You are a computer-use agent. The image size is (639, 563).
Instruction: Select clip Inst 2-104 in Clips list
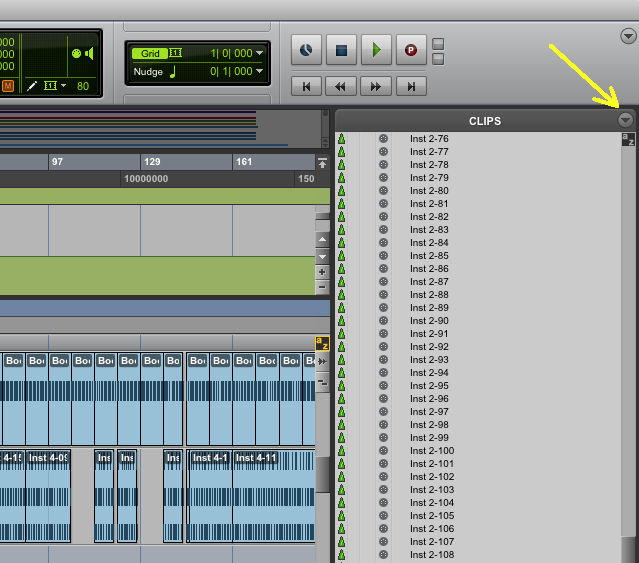[x=432, y=503]
